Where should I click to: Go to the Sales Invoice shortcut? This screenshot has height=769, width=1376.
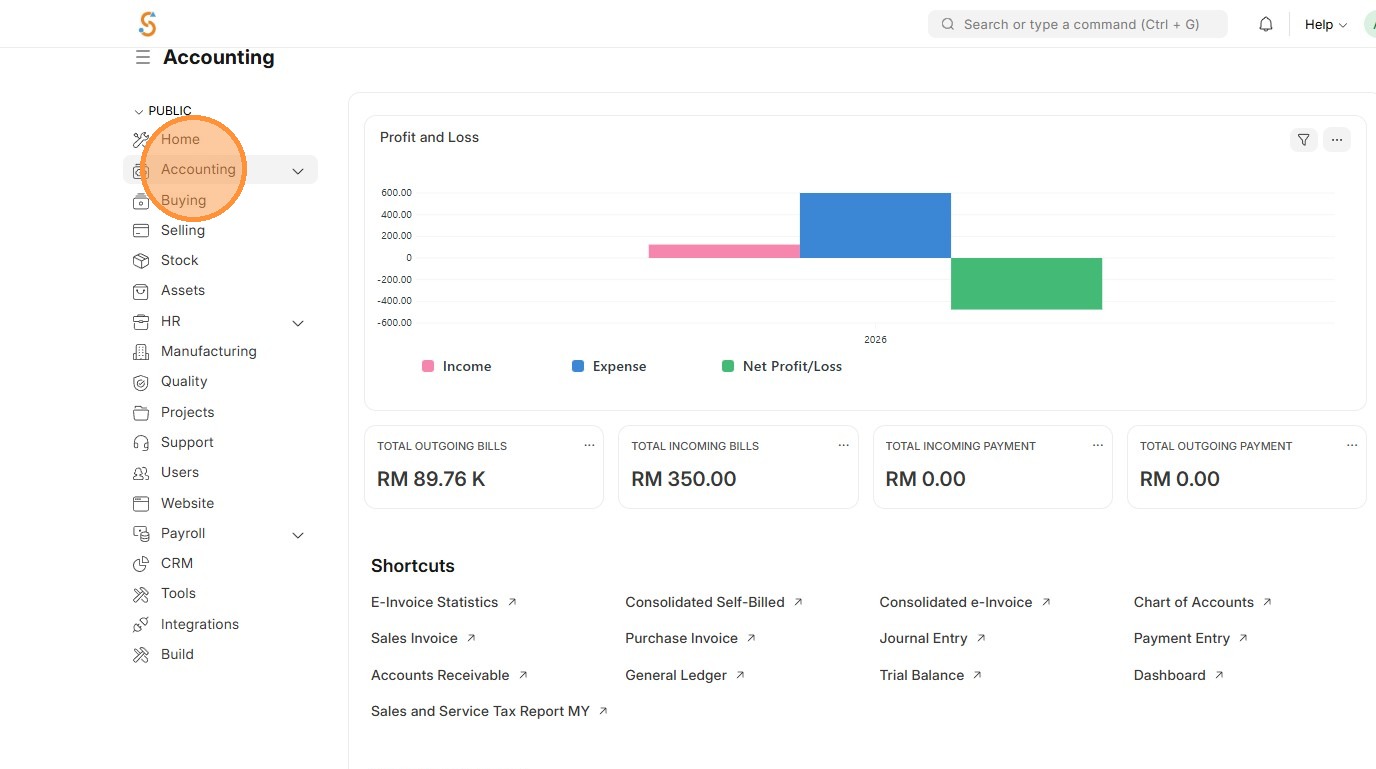[x=424, y=638]
